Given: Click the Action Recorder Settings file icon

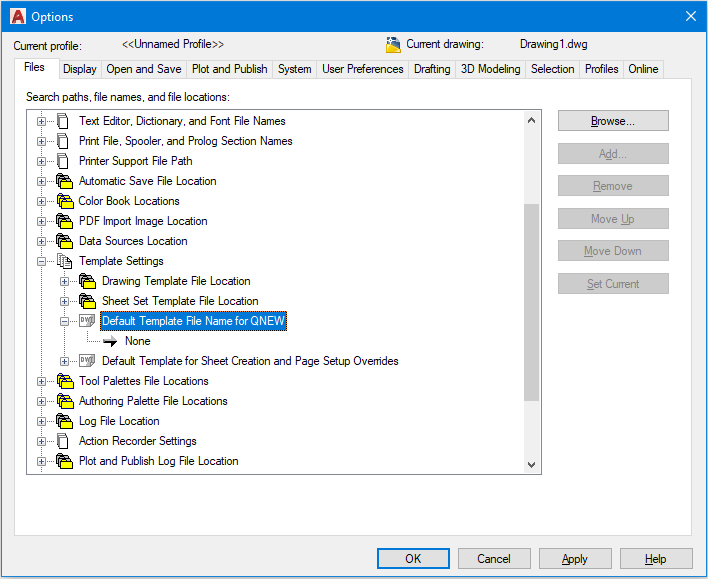Looking at the screenshot, I should [64, 441].
